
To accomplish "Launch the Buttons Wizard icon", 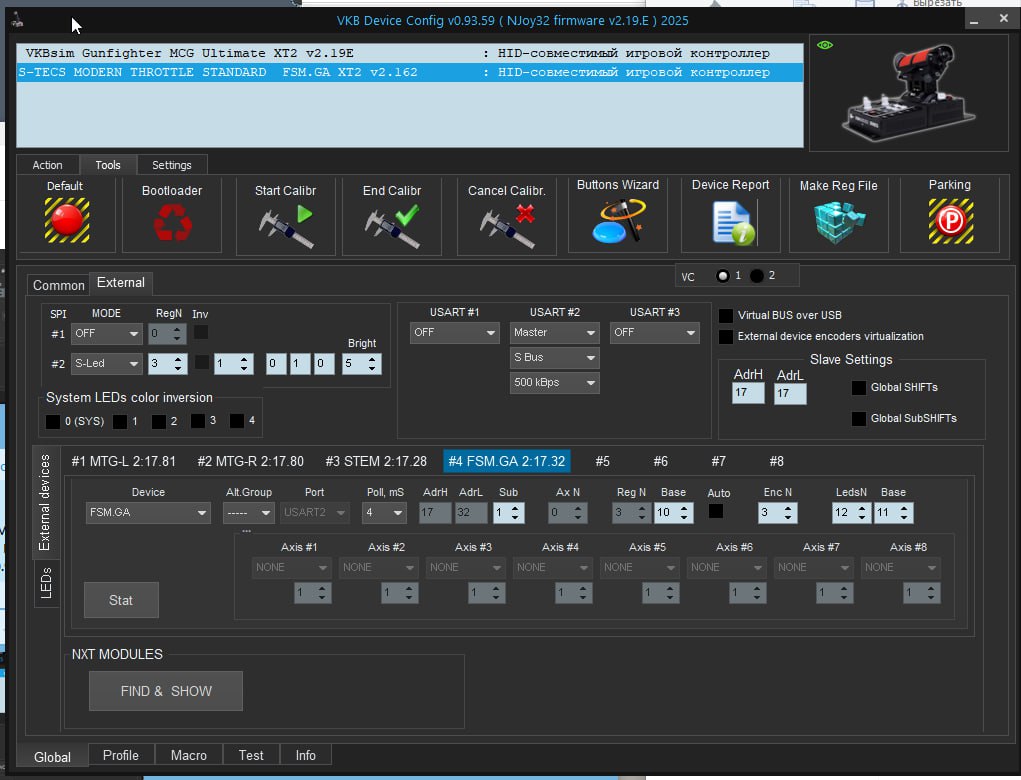I will pyautogui.click(x=617, y=221).
